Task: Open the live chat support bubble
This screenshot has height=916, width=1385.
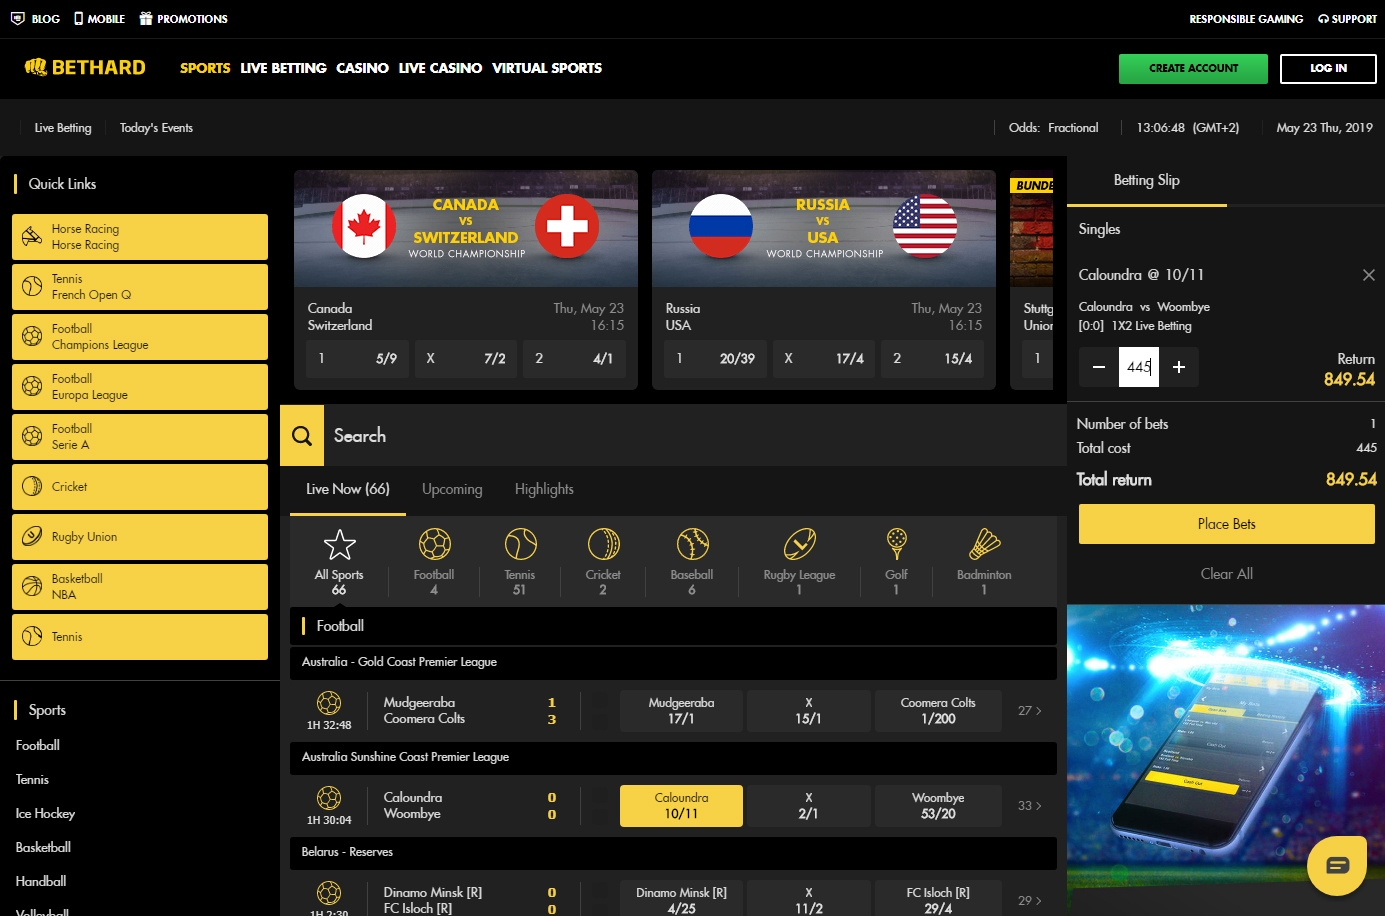Action: [1336, 865]
